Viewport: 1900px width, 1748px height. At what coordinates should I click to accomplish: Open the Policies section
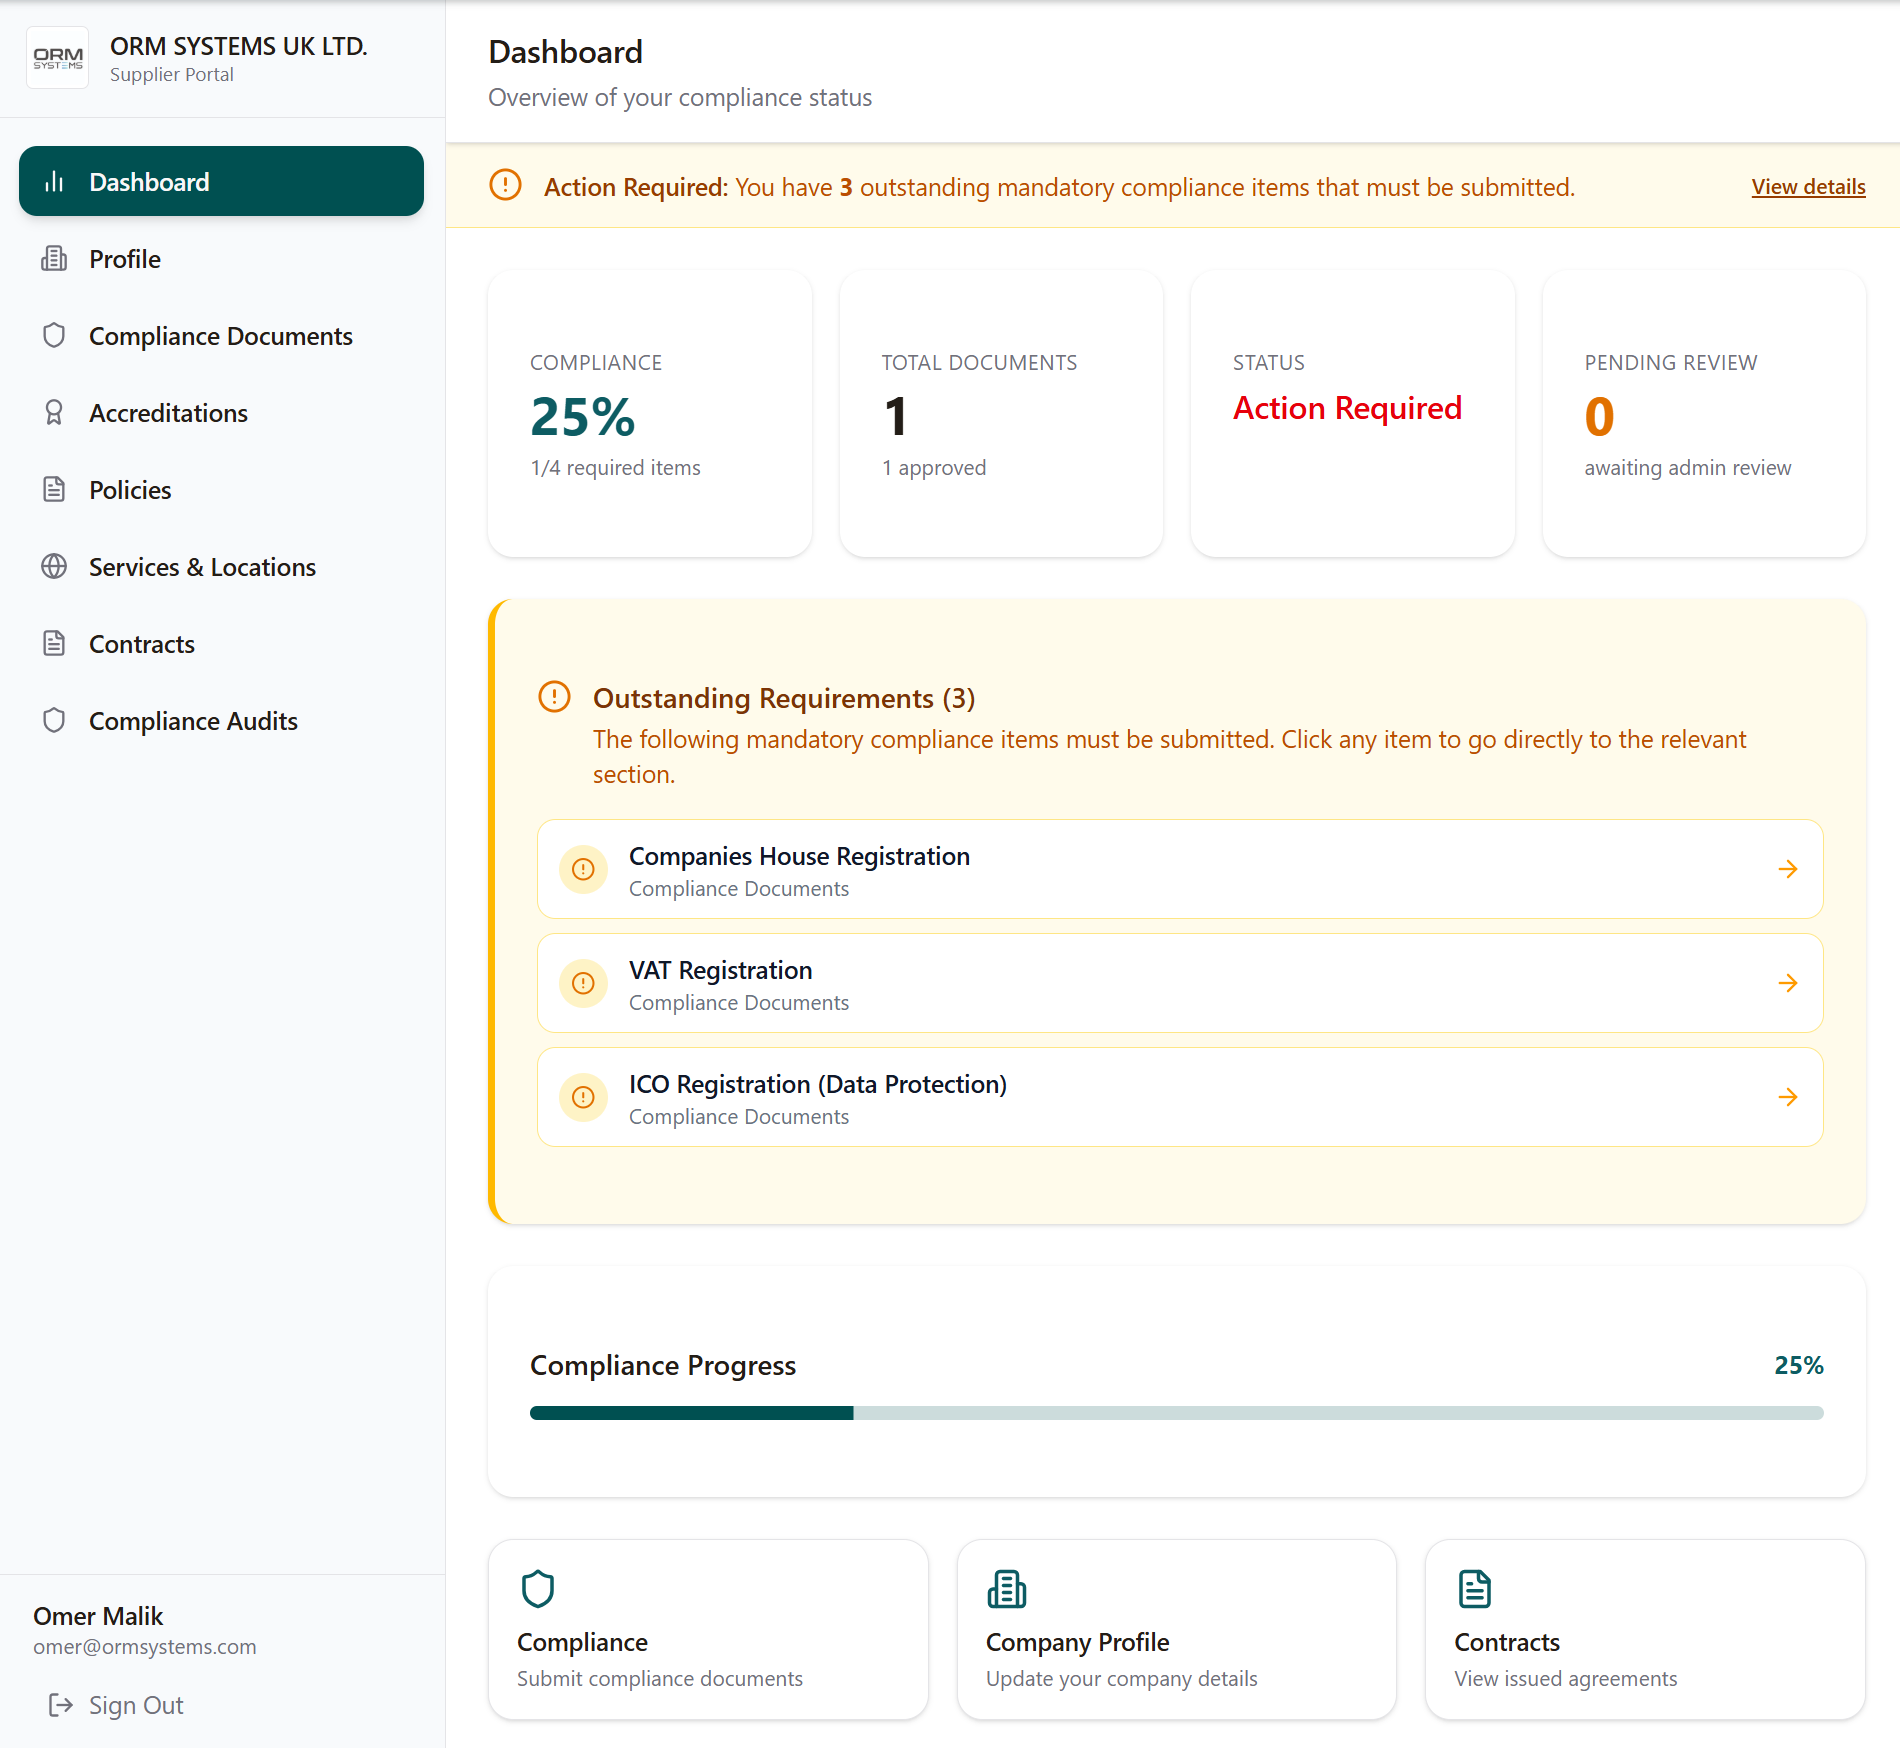(221, 490)
